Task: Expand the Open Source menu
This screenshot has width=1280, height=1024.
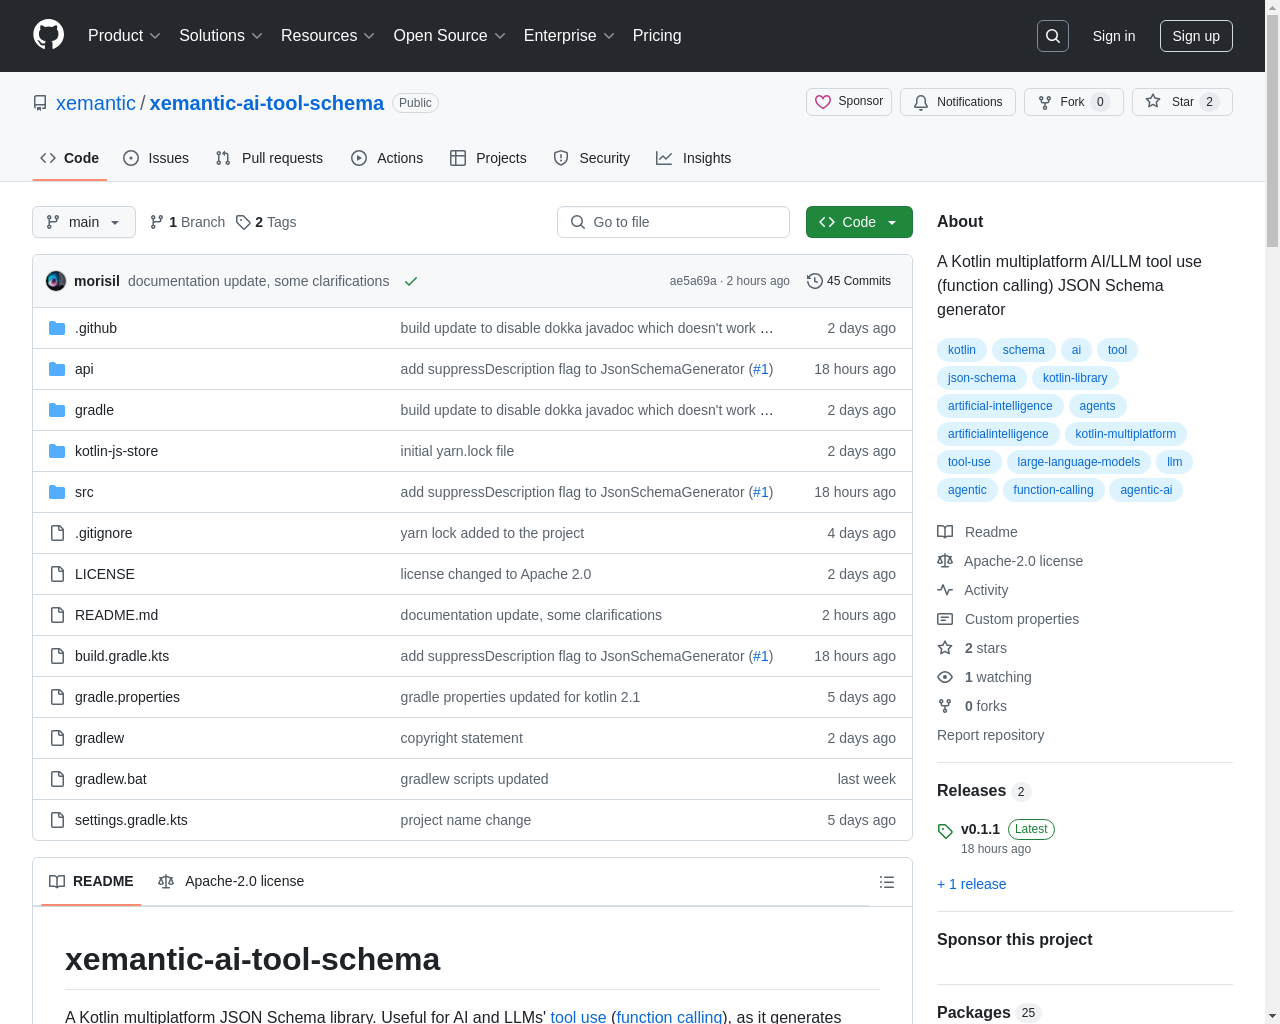Action: point(450,36)
